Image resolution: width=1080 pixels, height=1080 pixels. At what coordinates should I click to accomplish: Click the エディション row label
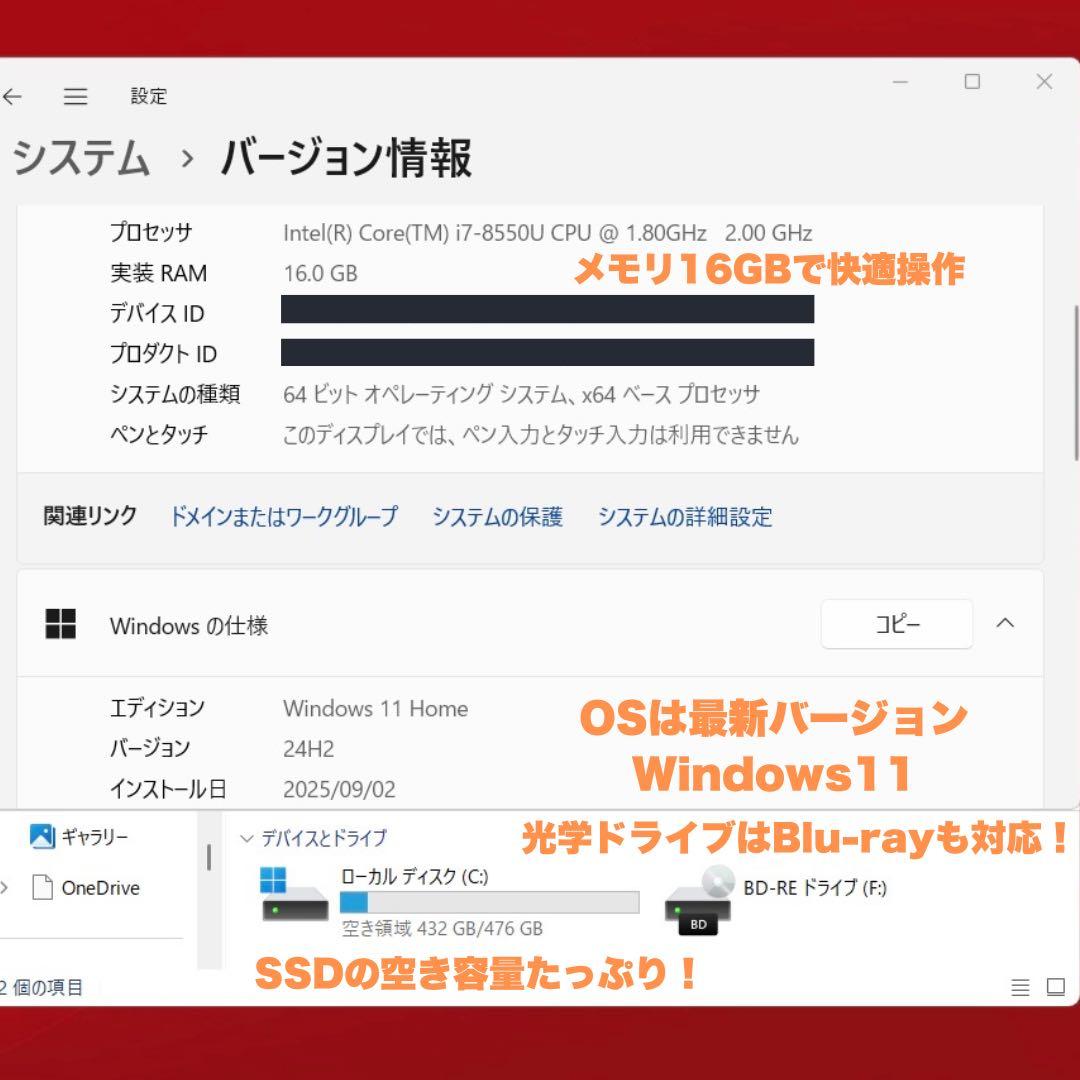point(157,708)
